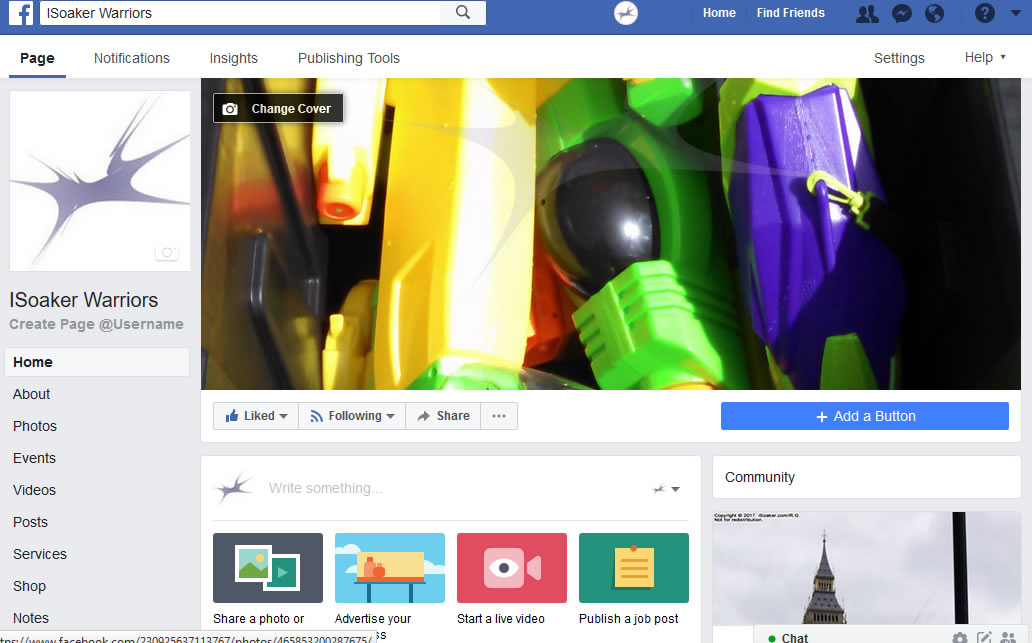Open the post-as identity selector dropdown
The image size is (1032, 643).
tap(666, 488)
